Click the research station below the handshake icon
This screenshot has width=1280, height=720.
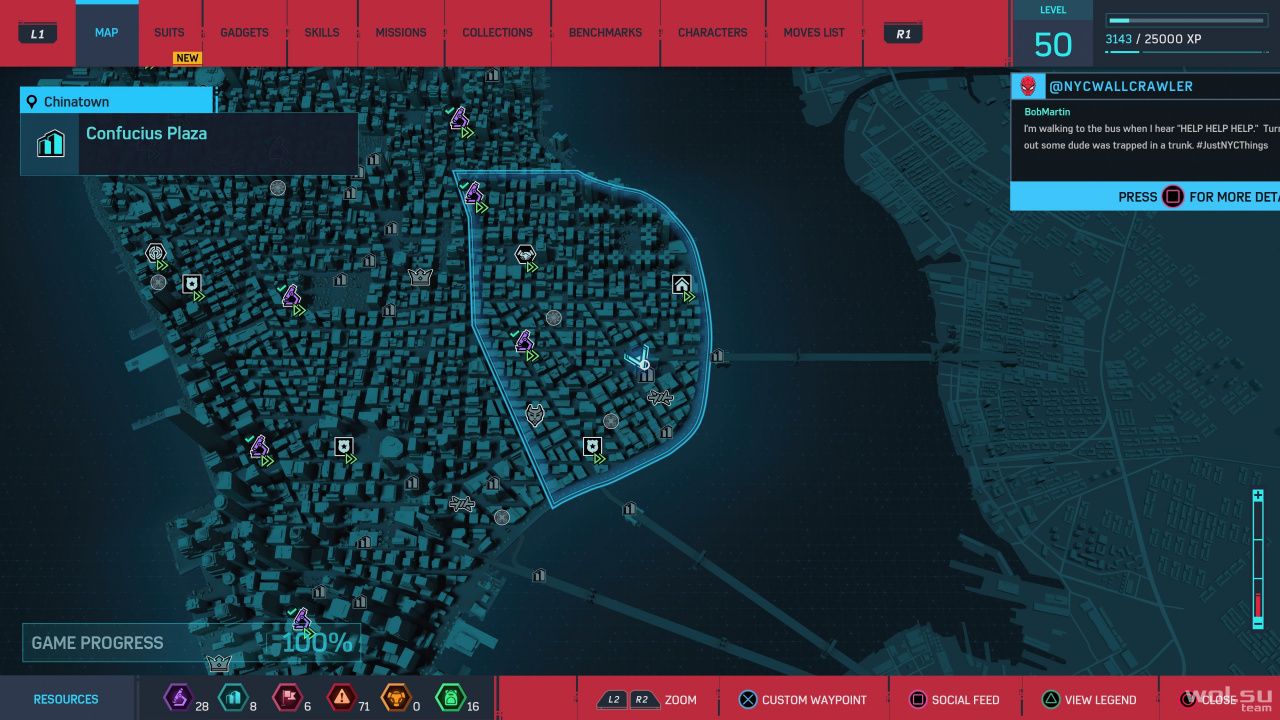523,342
